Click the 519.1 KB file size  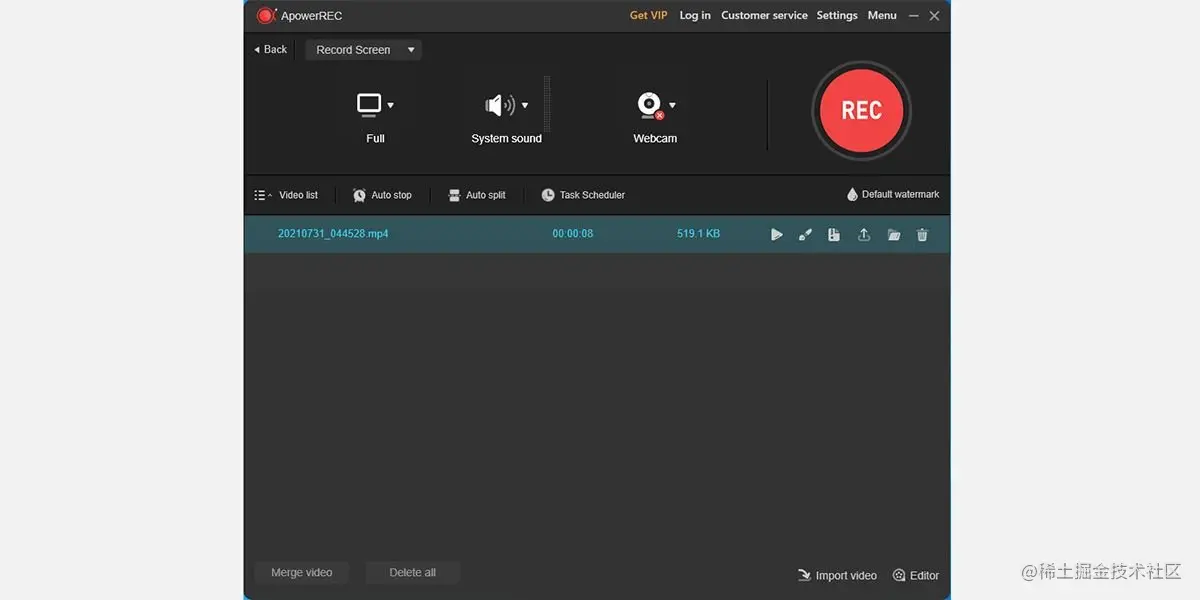698,234
